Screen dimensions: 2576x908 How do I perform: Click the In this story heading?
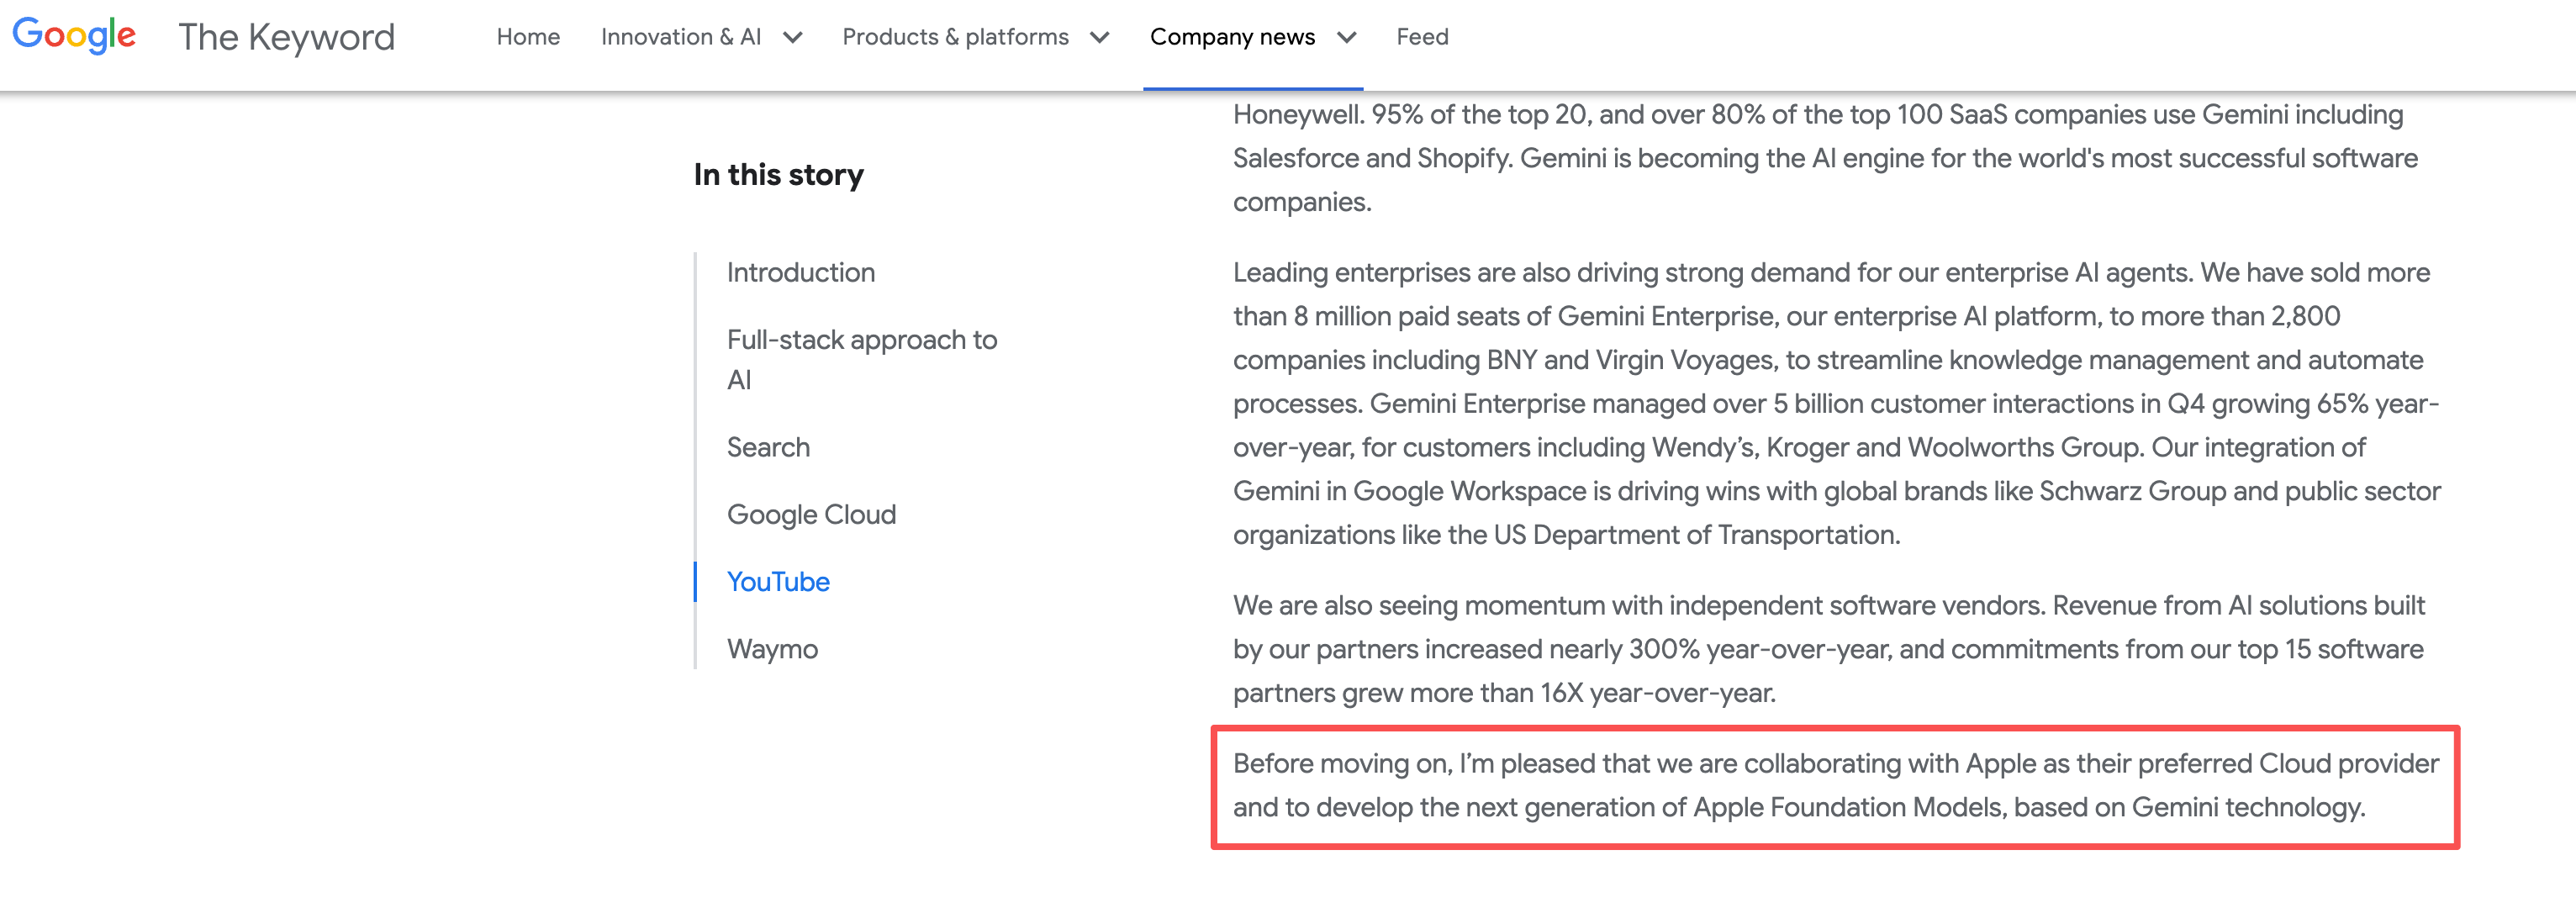(x=778, y=174)
